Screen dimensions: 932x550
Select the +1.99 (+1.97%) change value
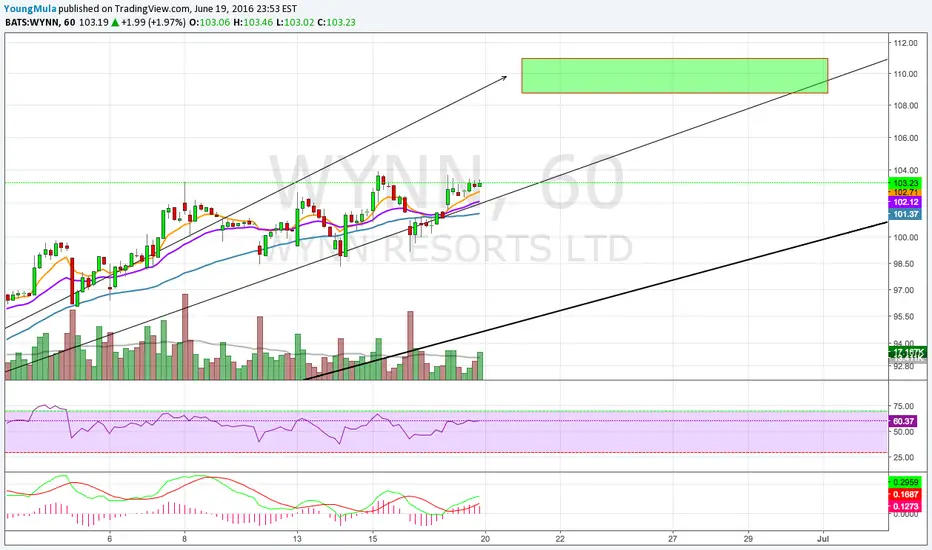(x=153, y=23)
